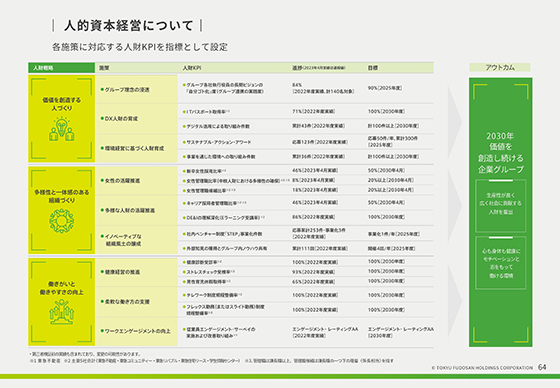The width and height of the screenshot is (560, 388).
Task: Select the 開催4回/年[2025年度] target
Action: pyautogui.click(x=391, y=248)
